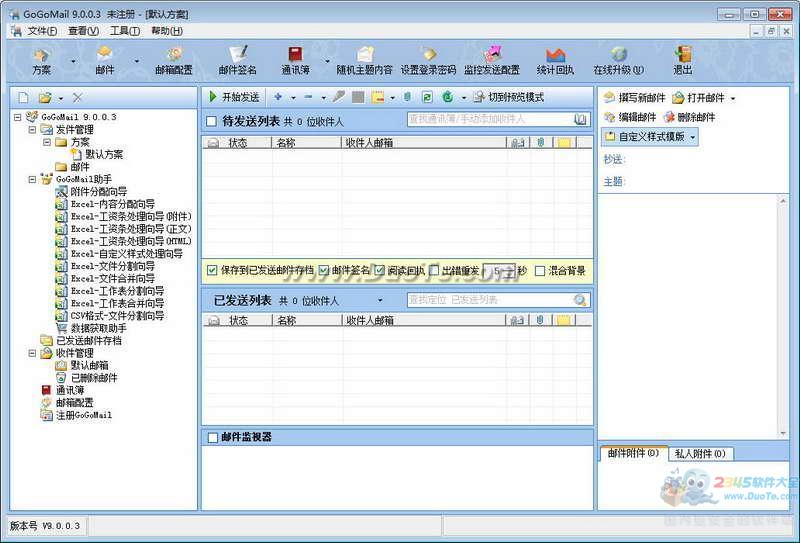Switch to the 邮件附件 (0) tab
The image size is (800, 543).
[x=633, y=453]
